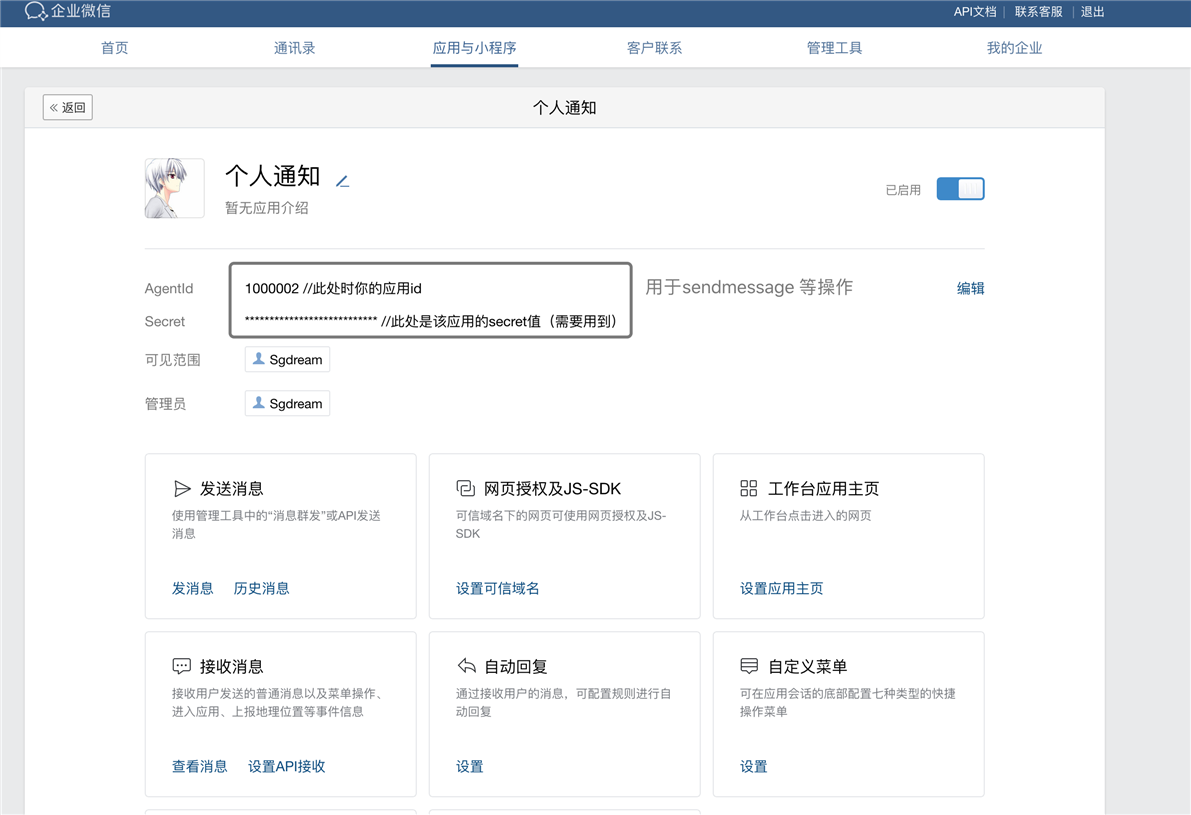The image size is (1191, 815).
Task: Open the 查看消息 link
Action: click(200, 766)
